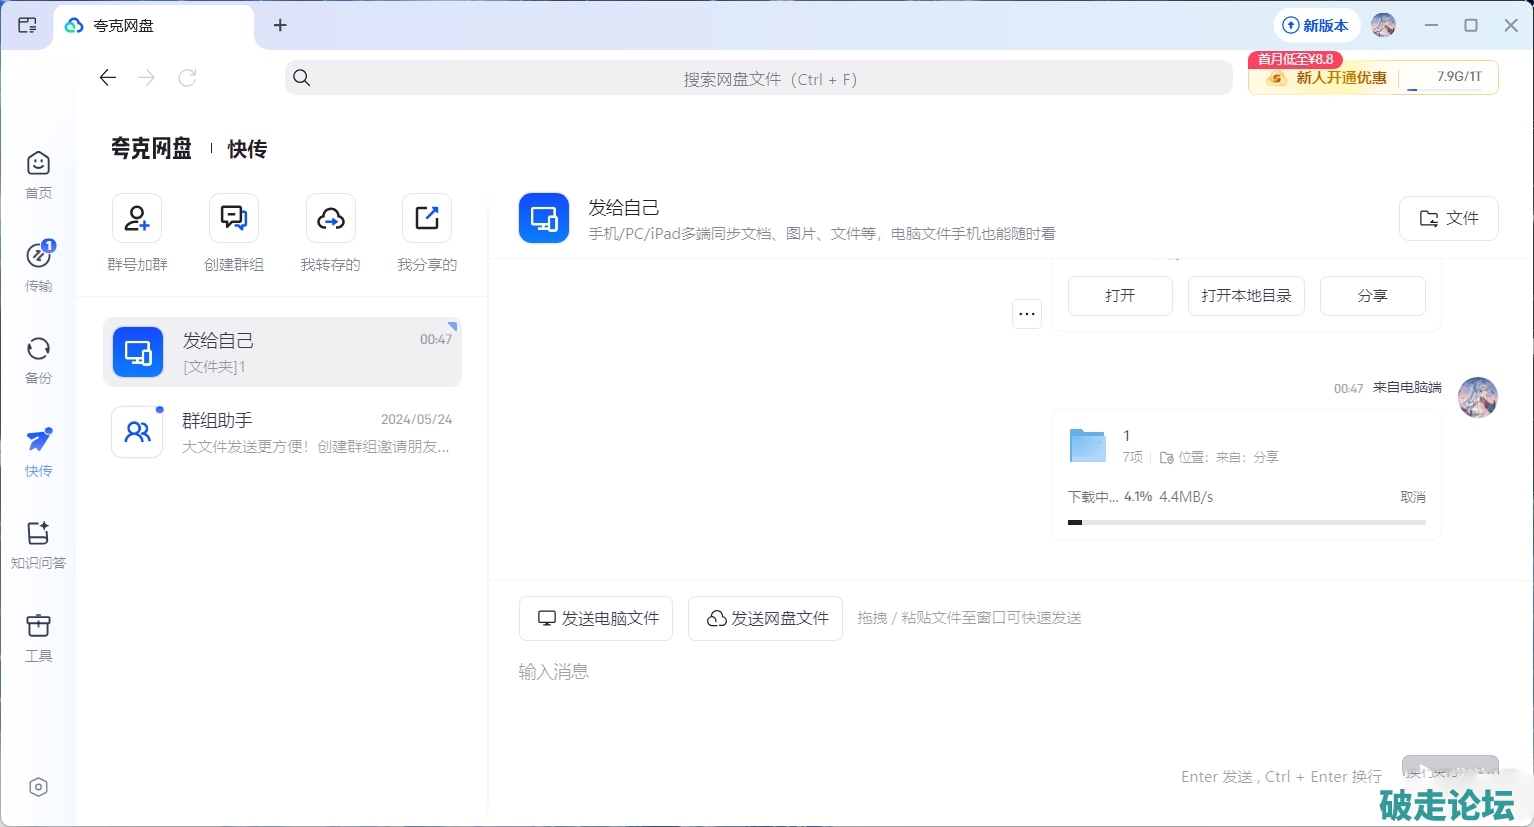Open settings gear at sidebar bottom
The width and height of the screenshot is (1534, 827).
point(38,787)
